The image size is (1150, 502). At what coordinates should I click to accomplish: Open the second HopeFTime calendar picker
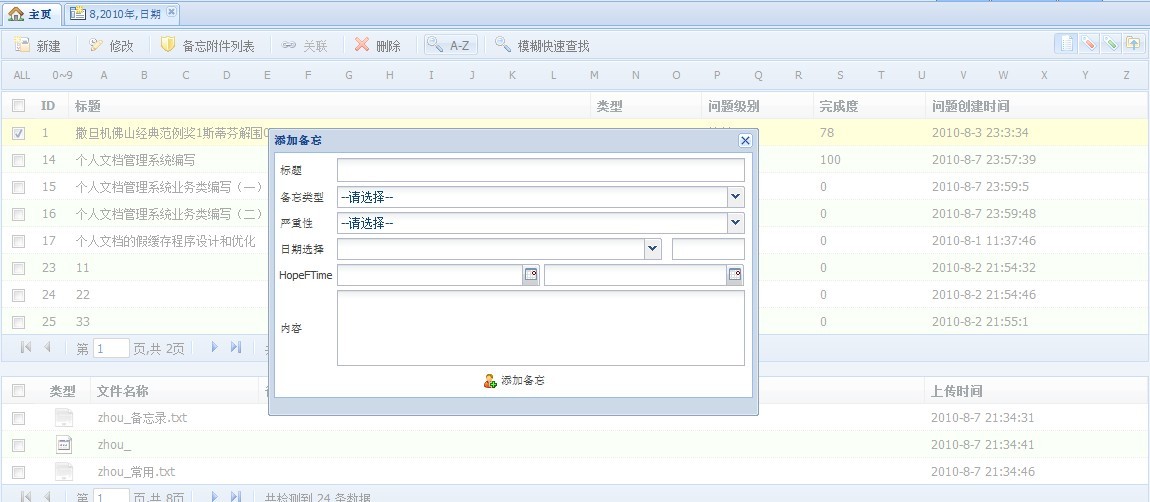(x=735, y=275)
